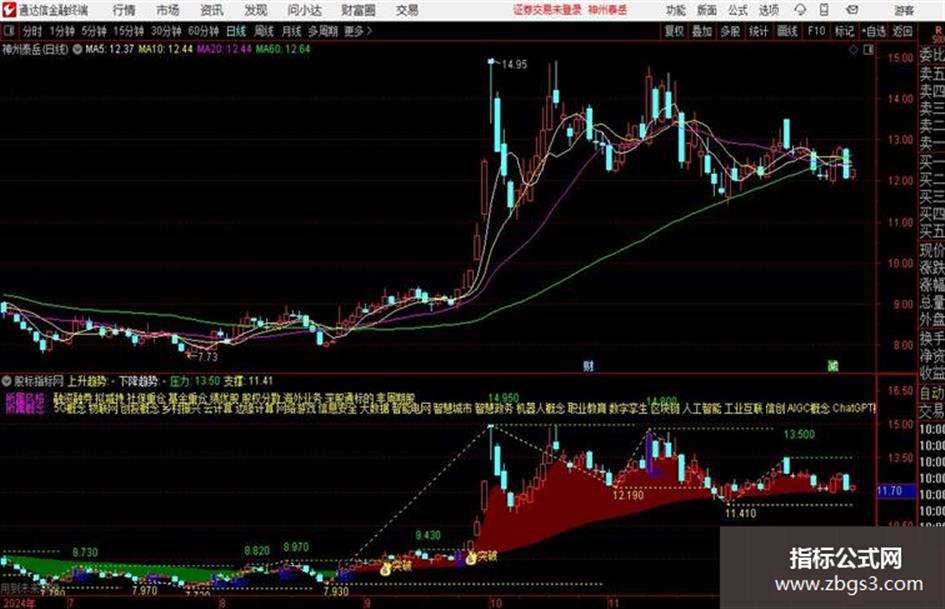This screenshot has height=609, width=945.
Task: Select the 月线 monthly period tab
Action: (x=291, y=31)
